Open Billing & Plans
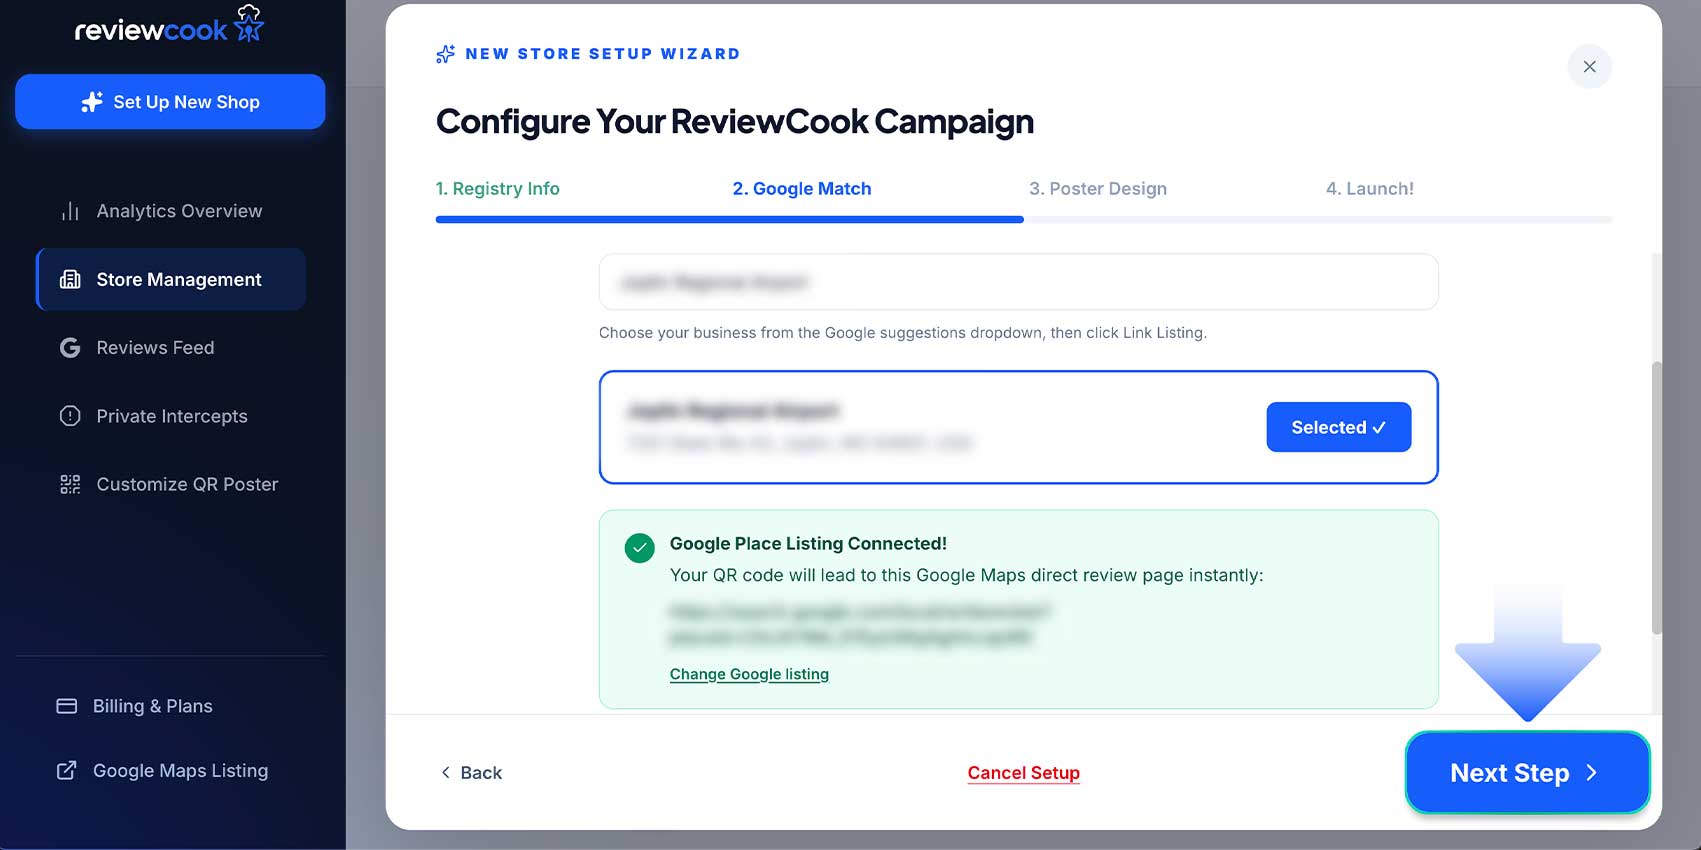The image size is (1701, 850). click(x=152, y=706)
